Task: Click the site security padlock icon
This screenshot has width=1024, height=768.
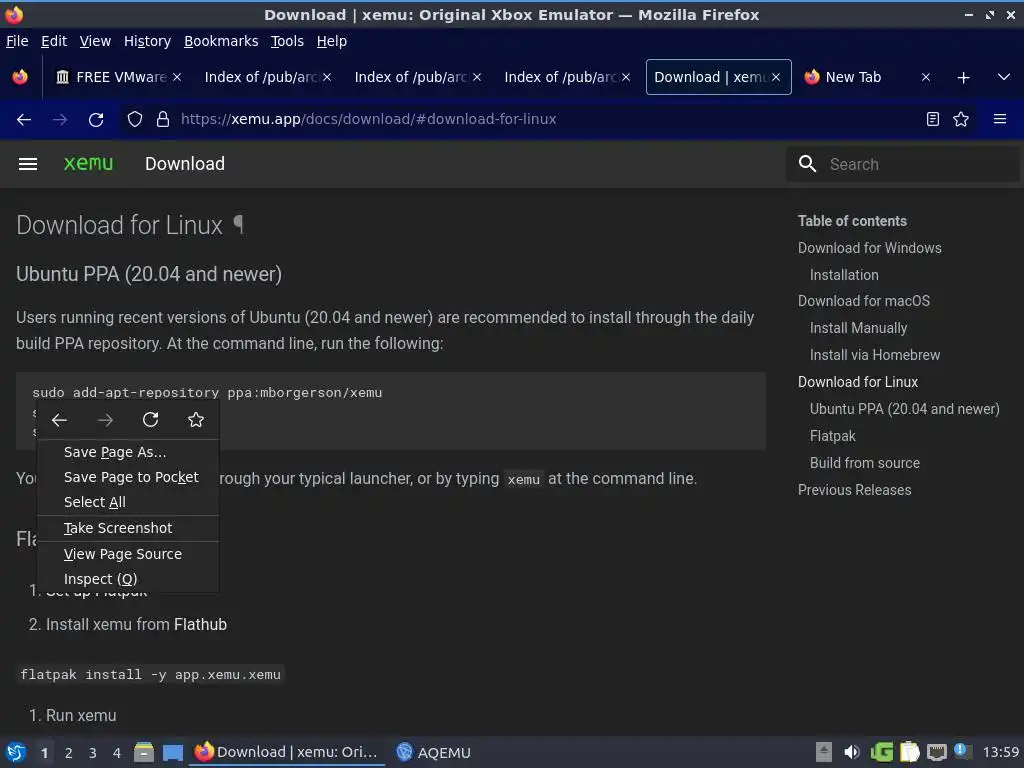Action: click(x=163, y=120)
